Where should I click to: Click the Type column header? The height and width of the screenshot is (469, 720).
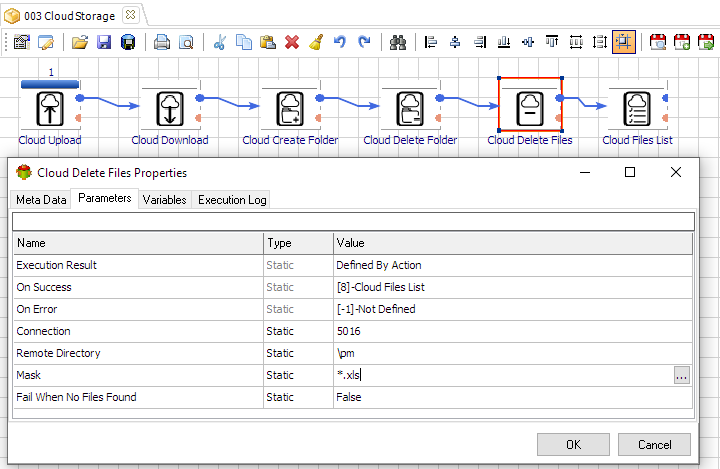298,243
